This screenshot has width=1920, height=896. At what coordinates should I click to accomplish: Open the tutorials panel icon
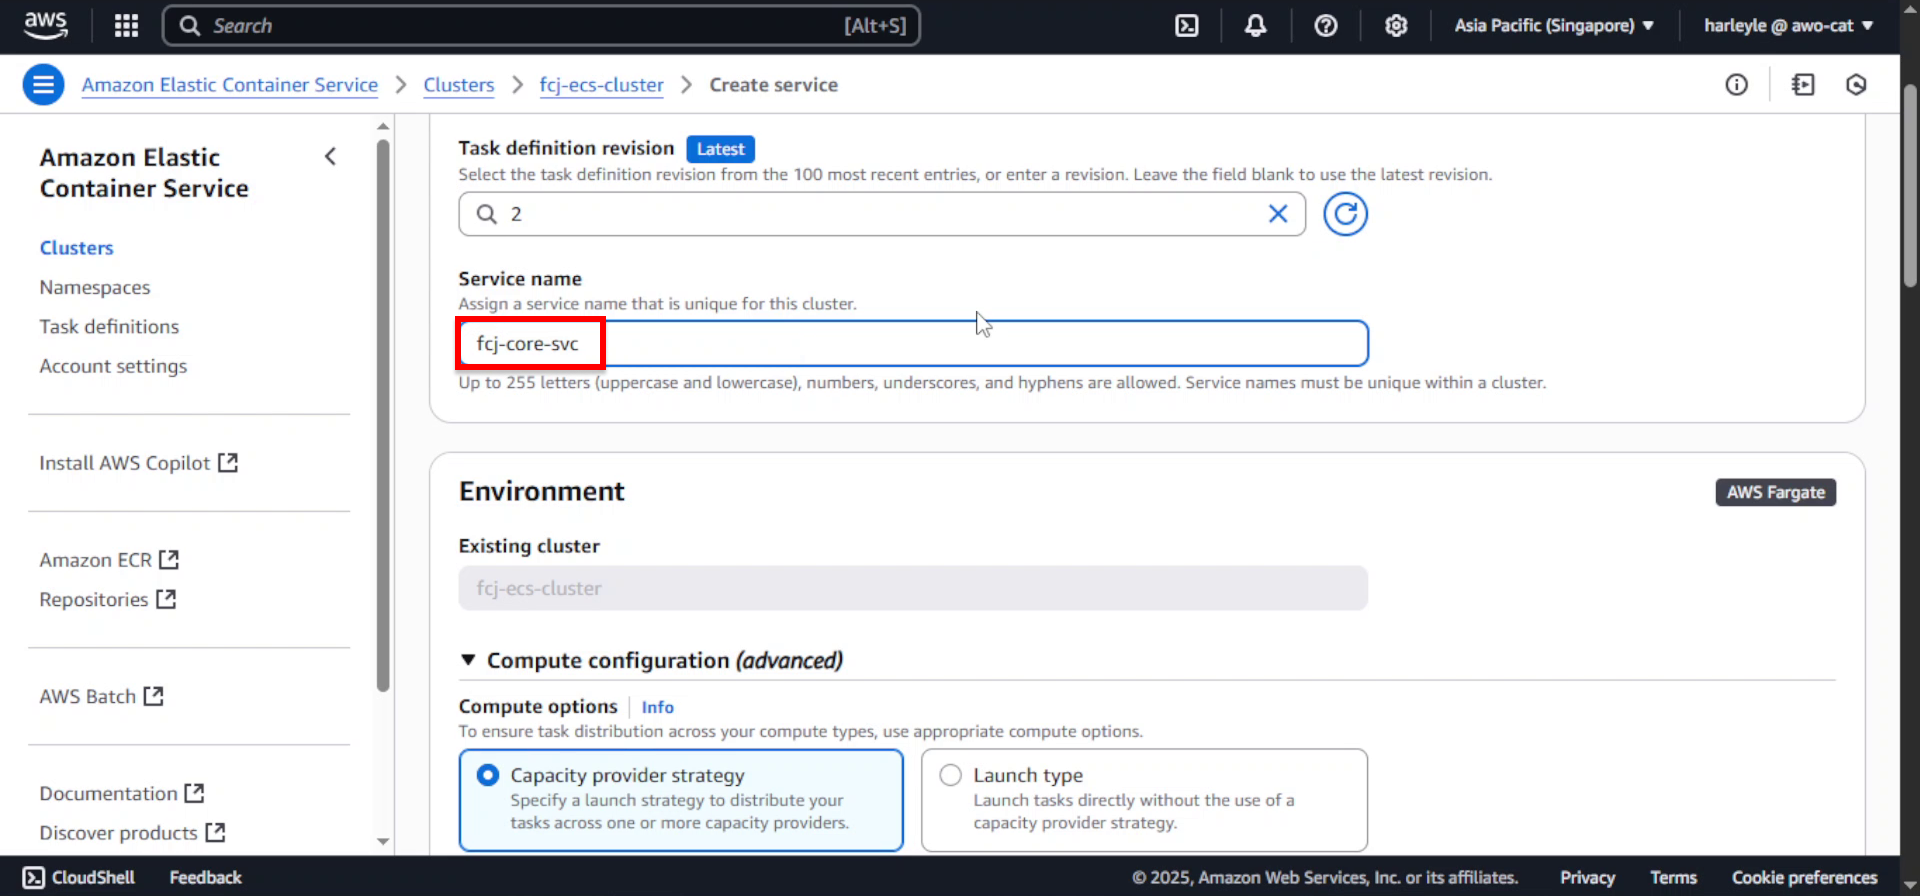coord(1803,85)
